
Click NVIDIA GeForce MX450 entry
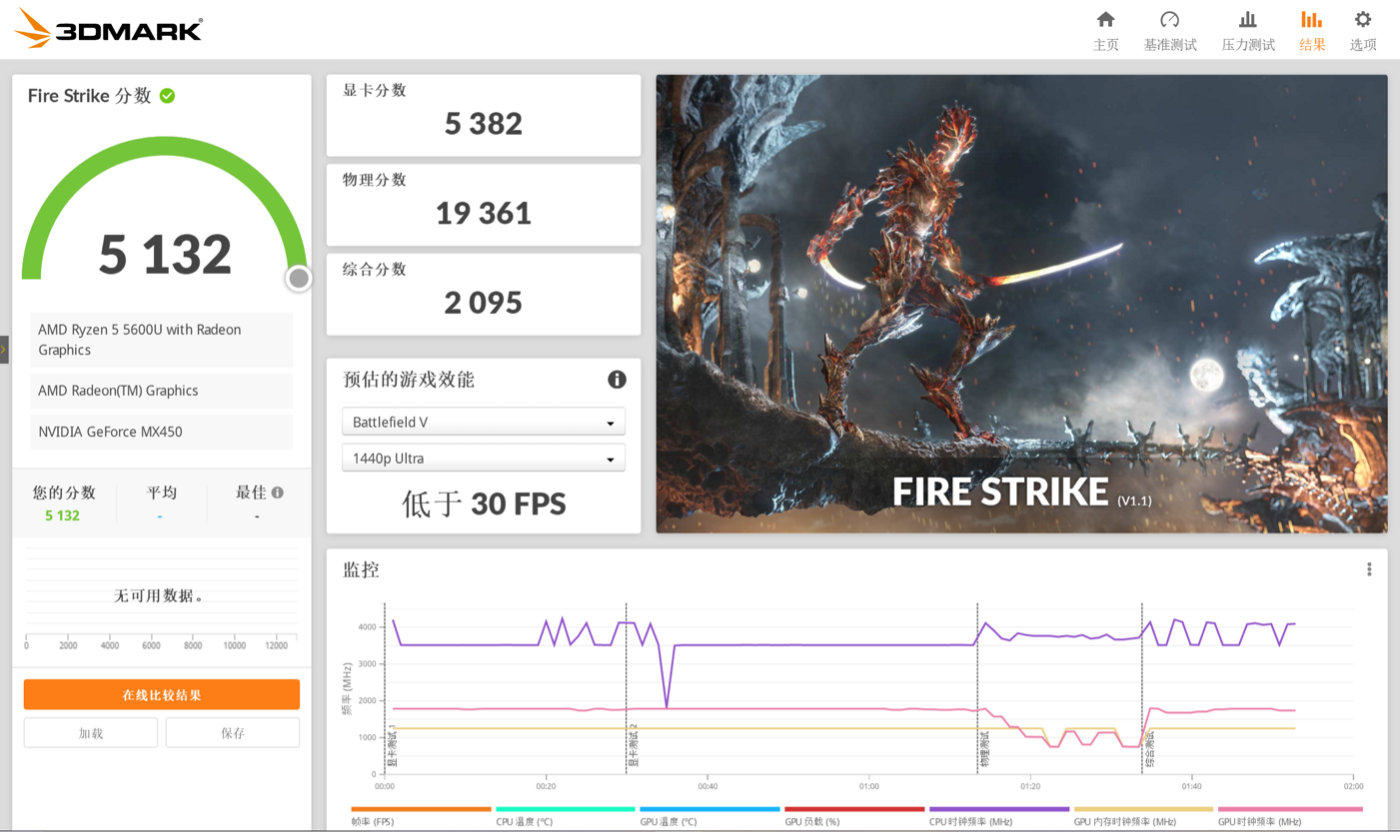[162, 432]
